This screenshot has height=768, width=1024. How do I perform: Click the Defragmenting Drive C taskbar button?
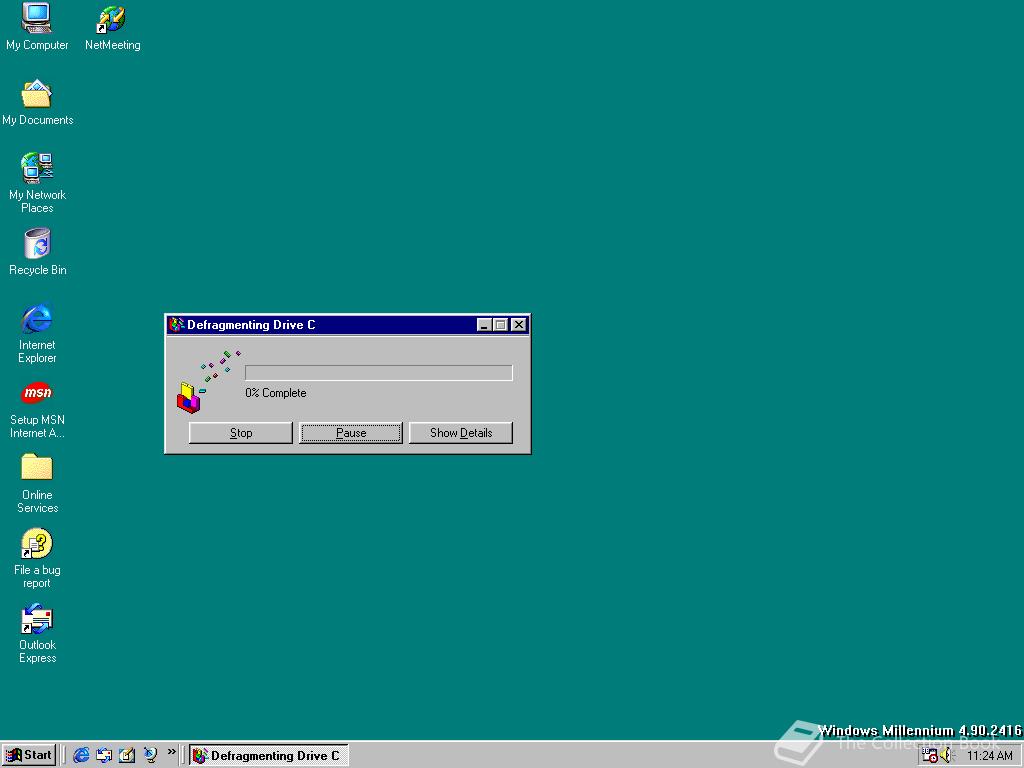tap(268, 756)
